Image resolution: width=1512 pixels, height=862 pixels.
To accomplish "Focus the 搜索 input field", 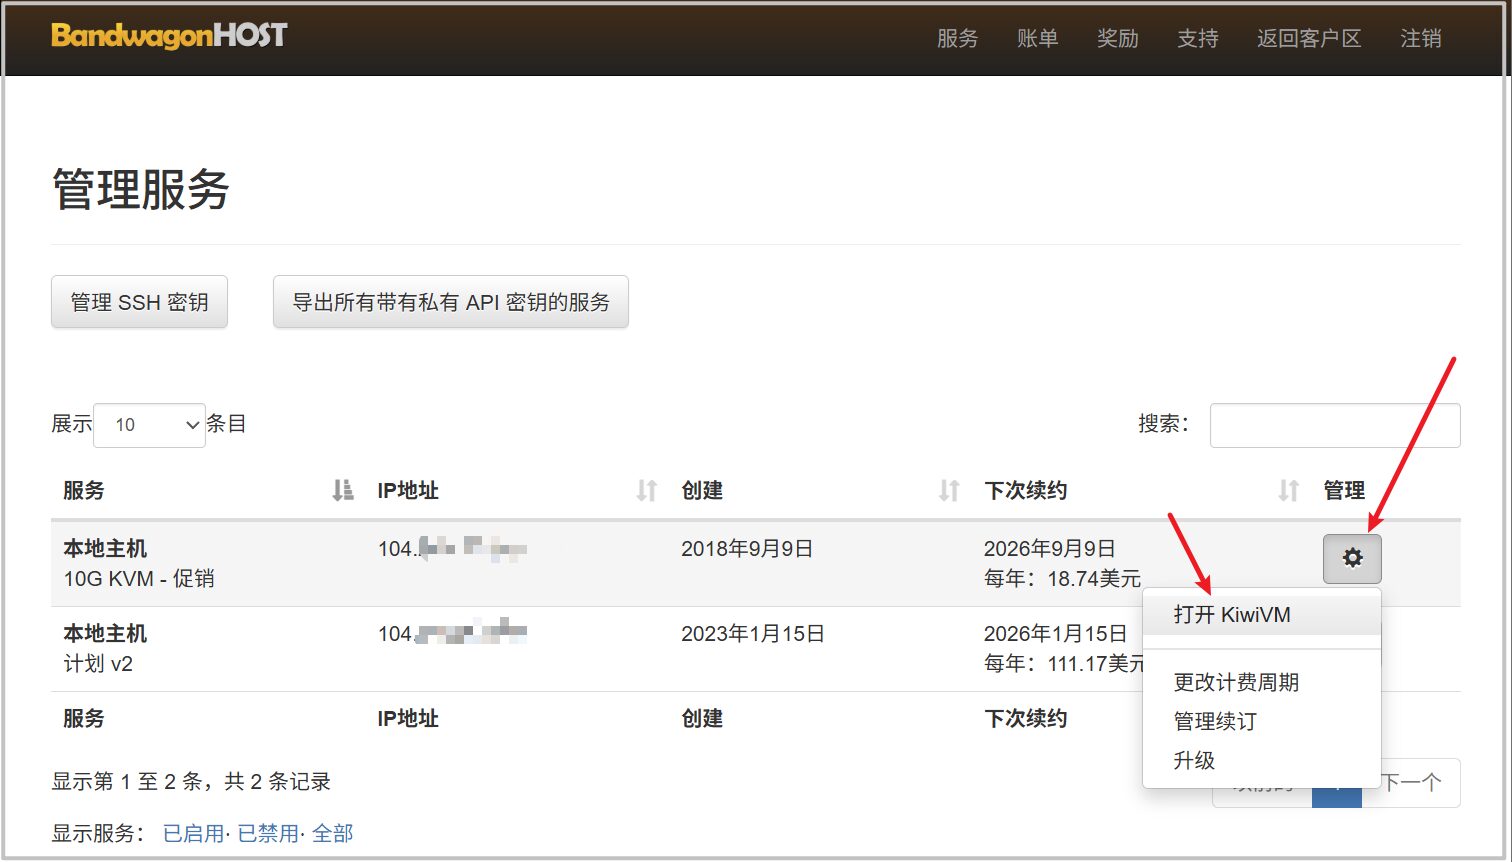I will tap(1334, 425).
